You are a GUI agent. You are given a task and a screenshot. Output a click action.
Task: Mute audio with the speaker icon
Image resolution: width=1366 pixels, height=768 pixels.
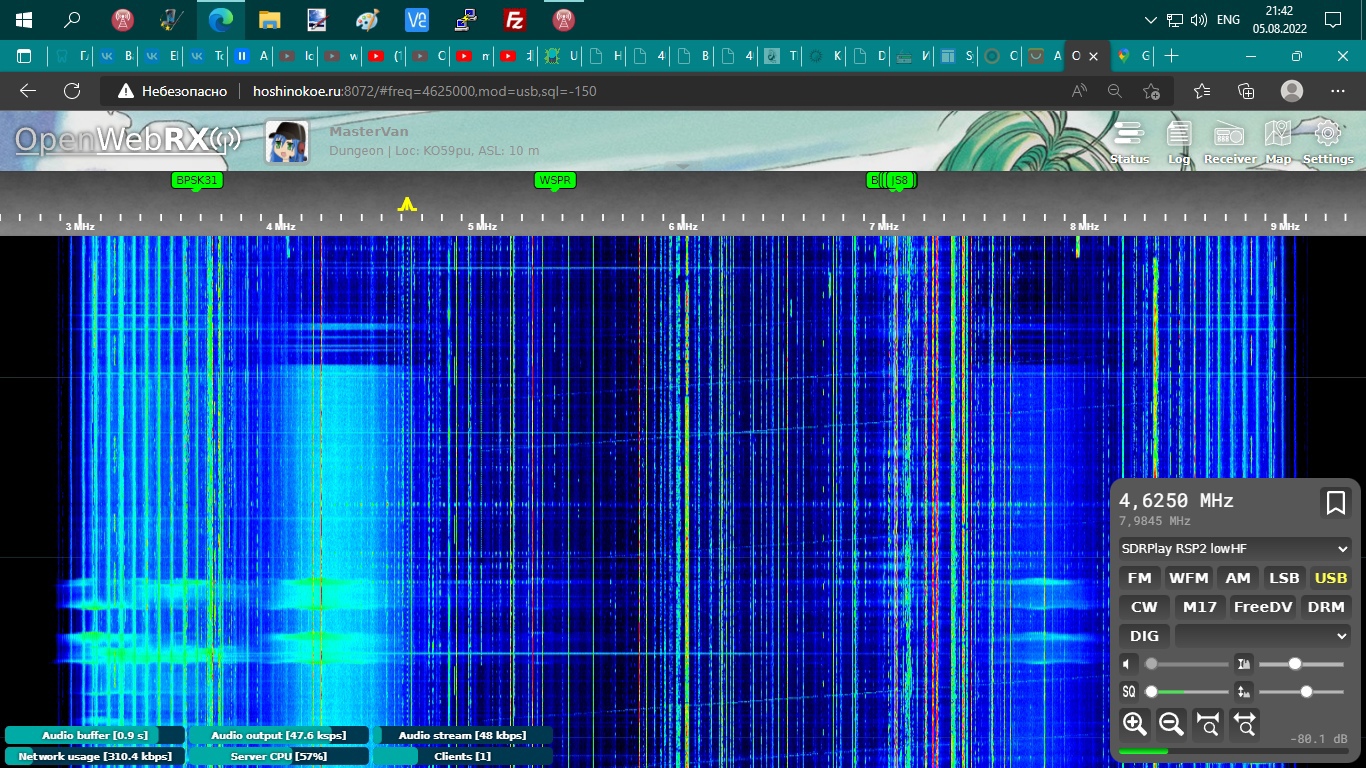[x=1128, y=664]
